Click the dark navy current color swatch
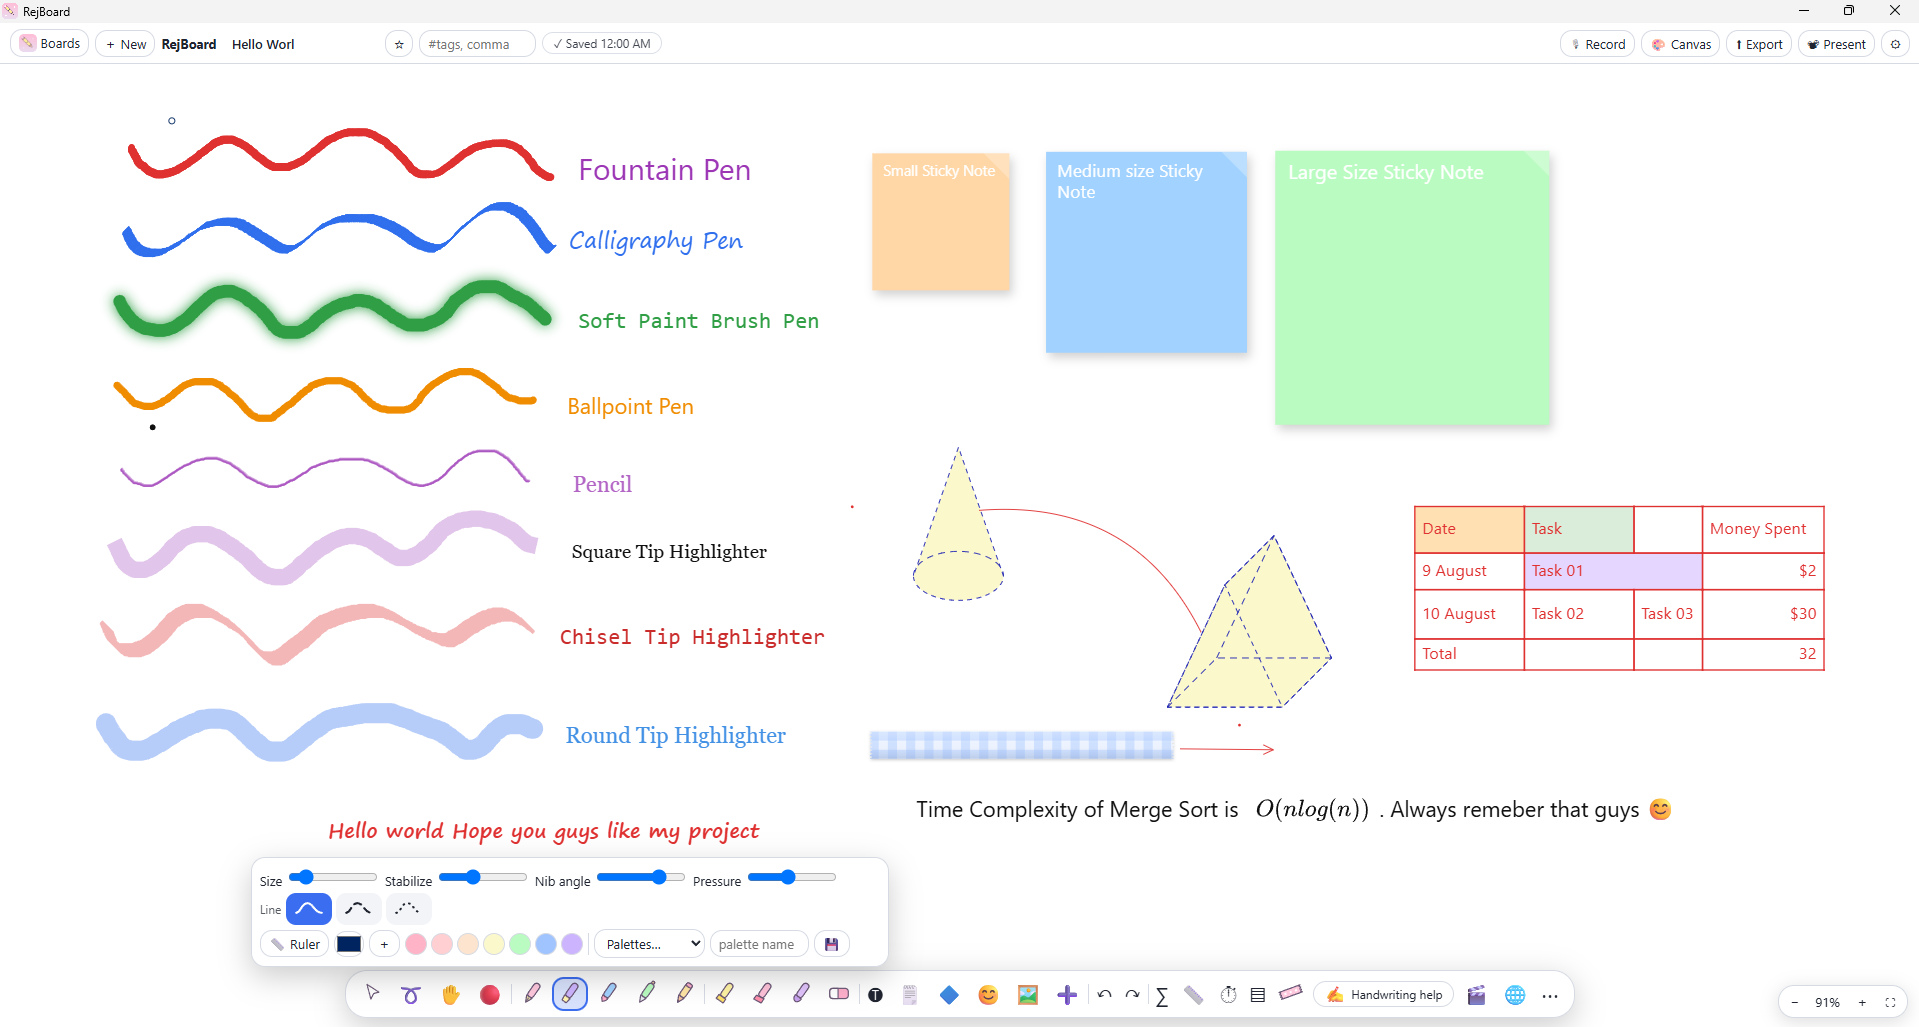 pos(349,944)
